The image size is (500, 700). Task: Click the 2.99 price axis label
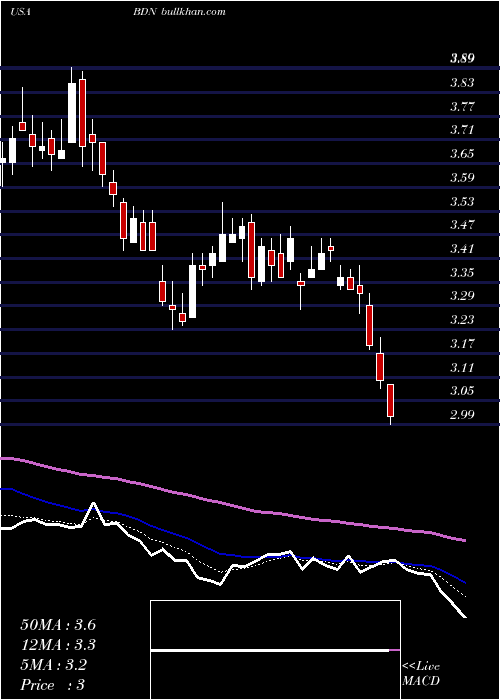coord(462,415)
